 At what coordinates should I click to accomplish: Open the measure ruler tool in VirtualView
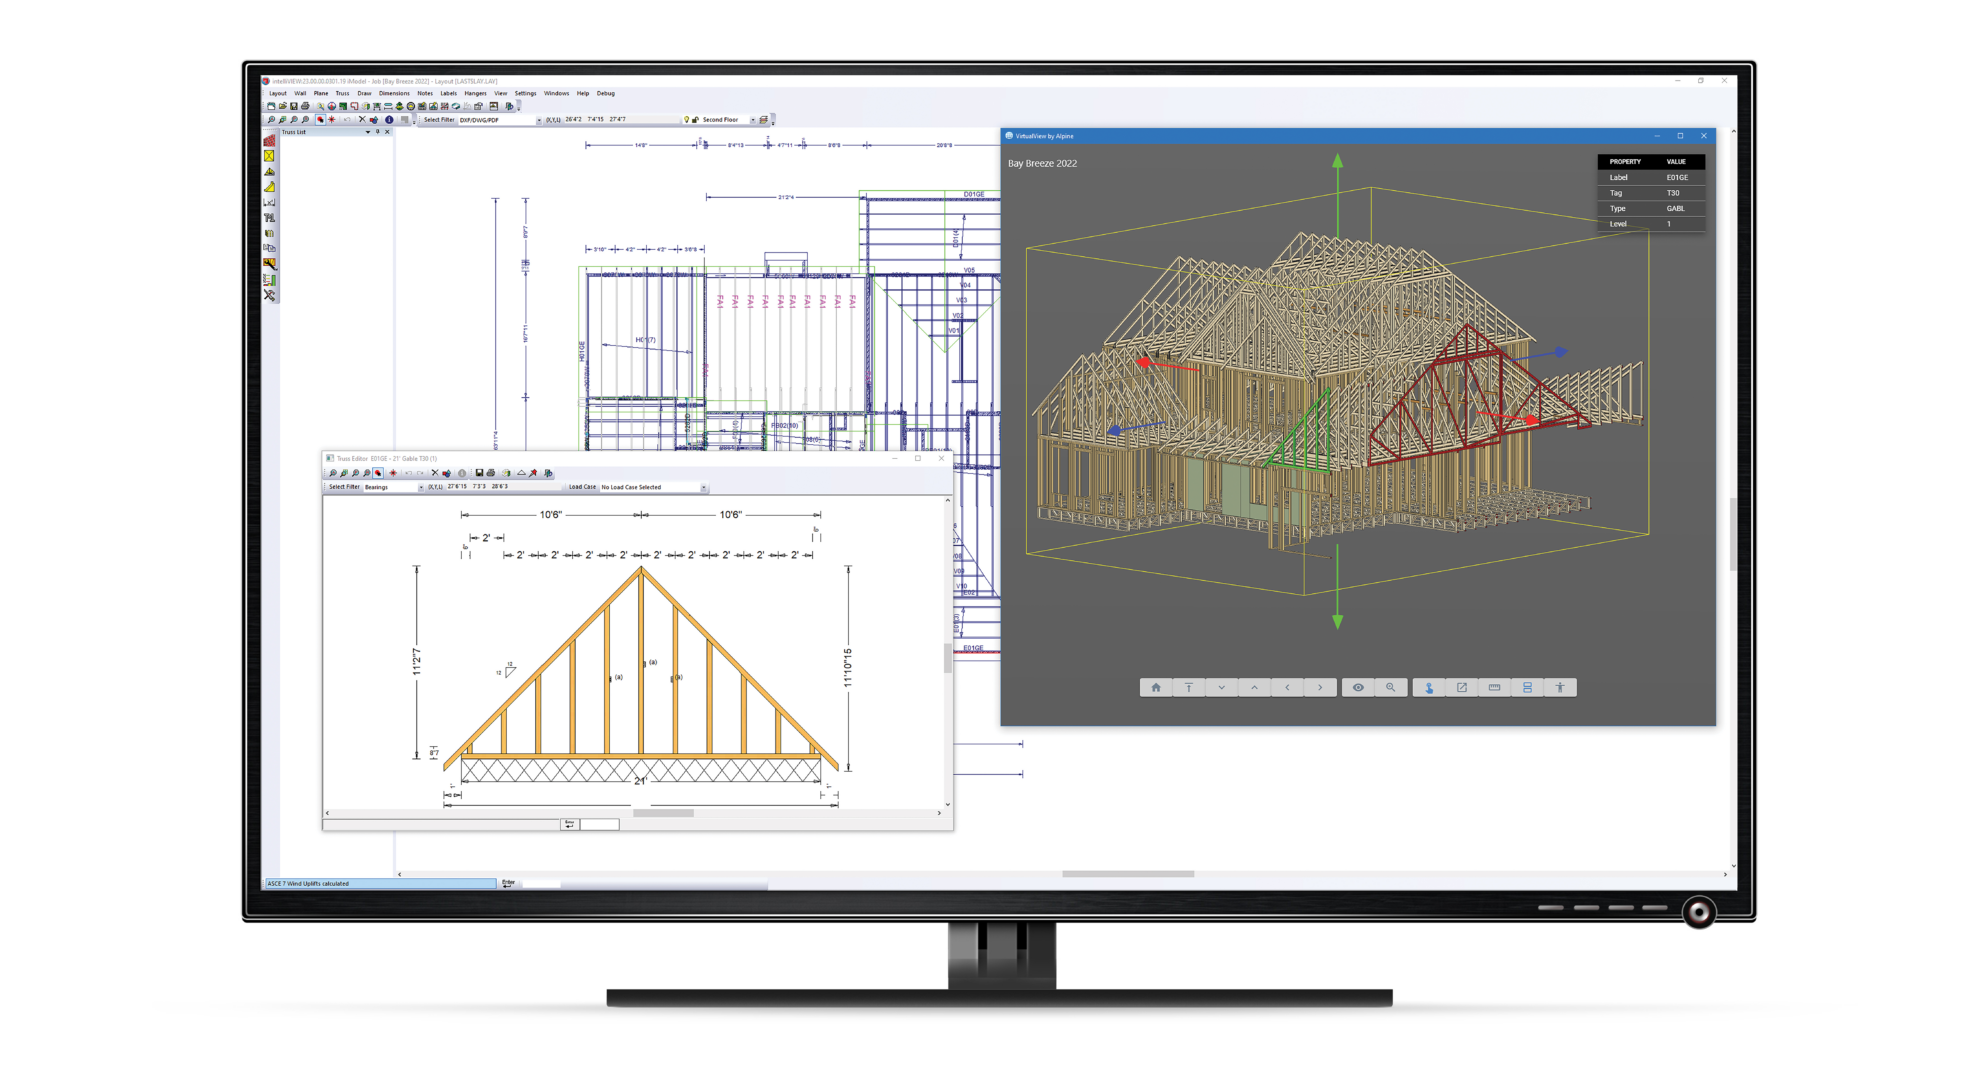[1496, 688]
